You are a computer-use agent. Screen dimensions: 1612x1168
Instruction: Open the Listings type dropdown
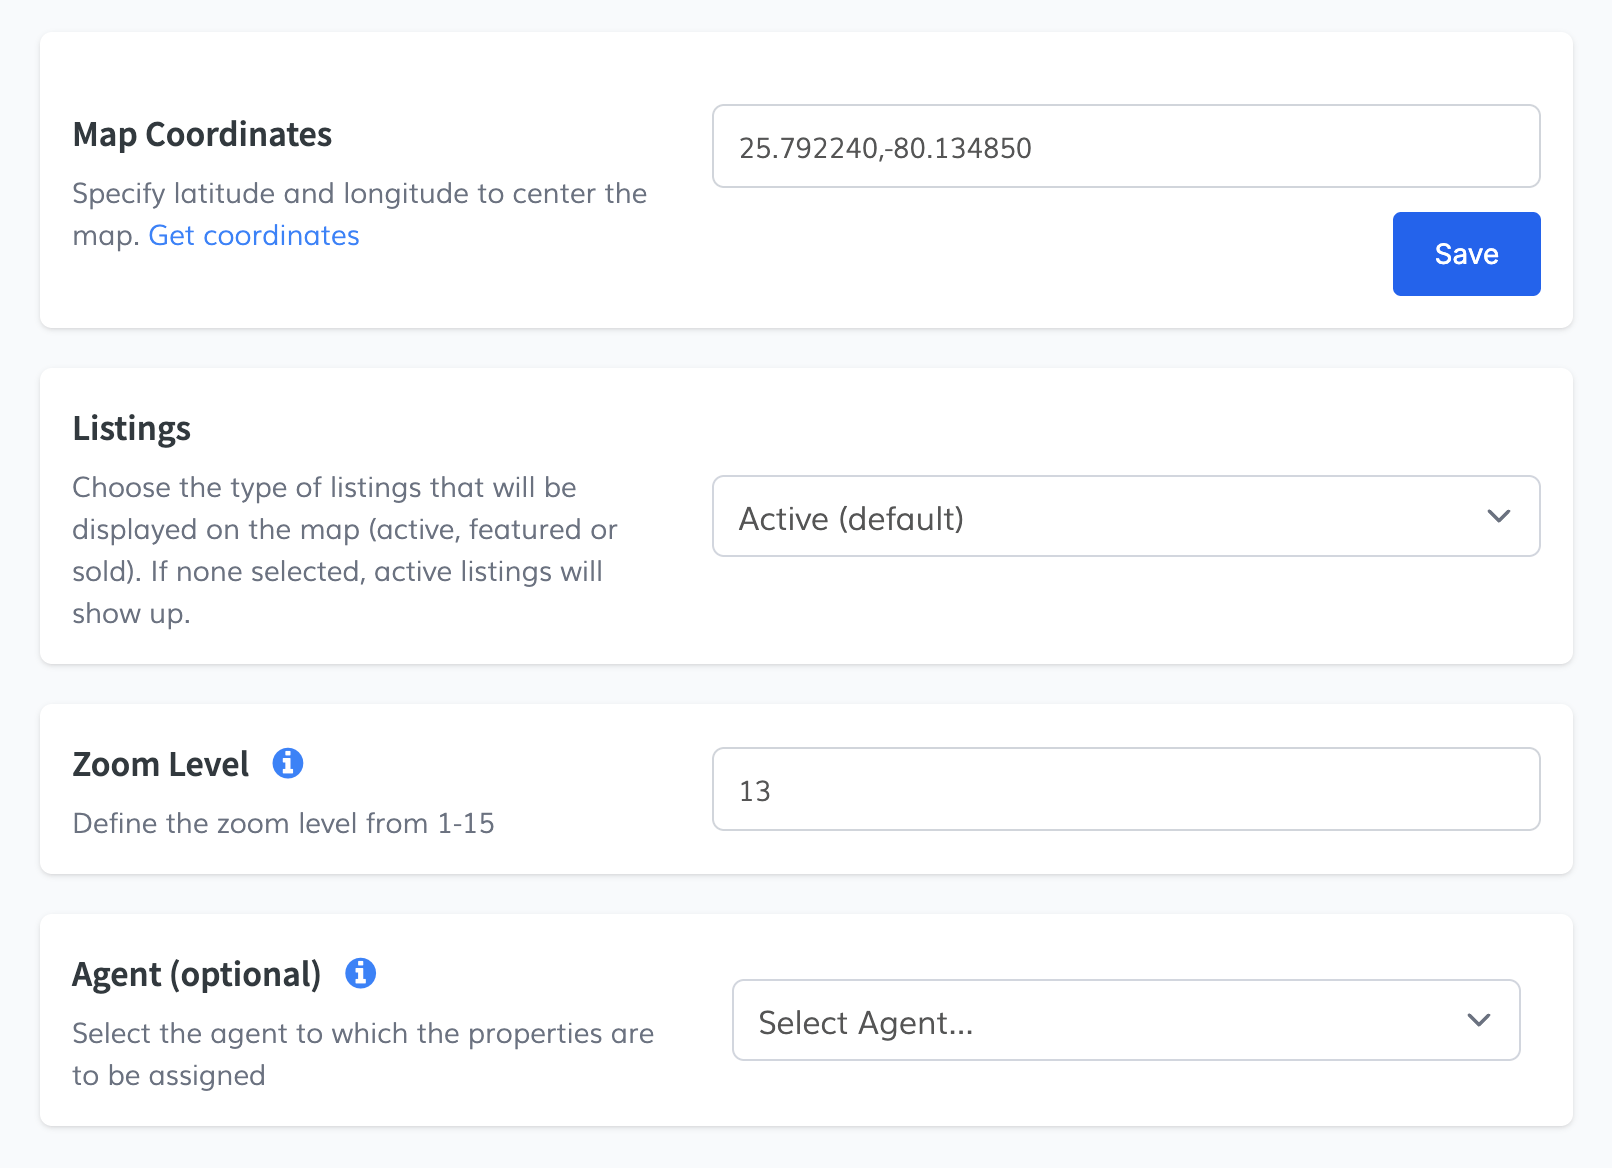pos(1125,517)
